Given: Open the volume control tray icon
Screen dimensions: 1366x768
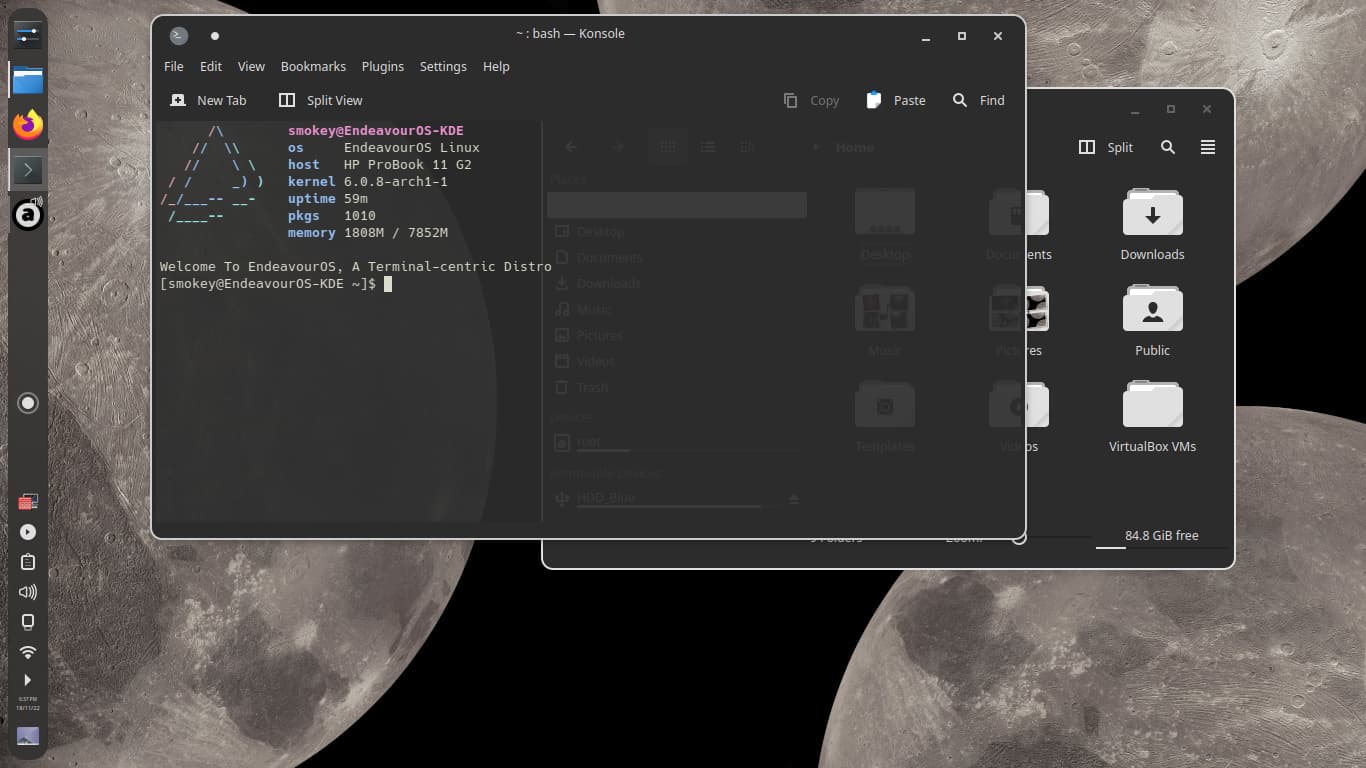Looking at the screenshot, I should 28,592.
